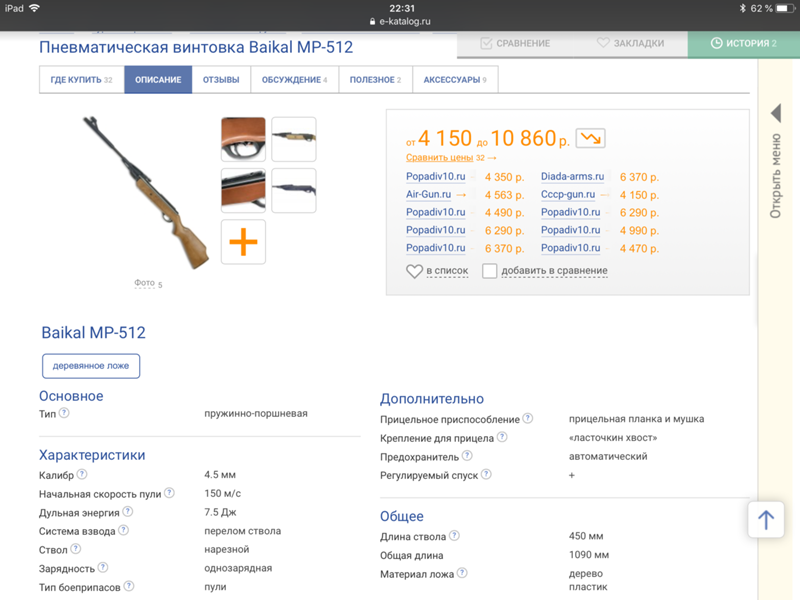Image resolution: width=800 pixels, height=600 pixels.
Task: Open the Аксессуары tab
Action: click(455, 80)
